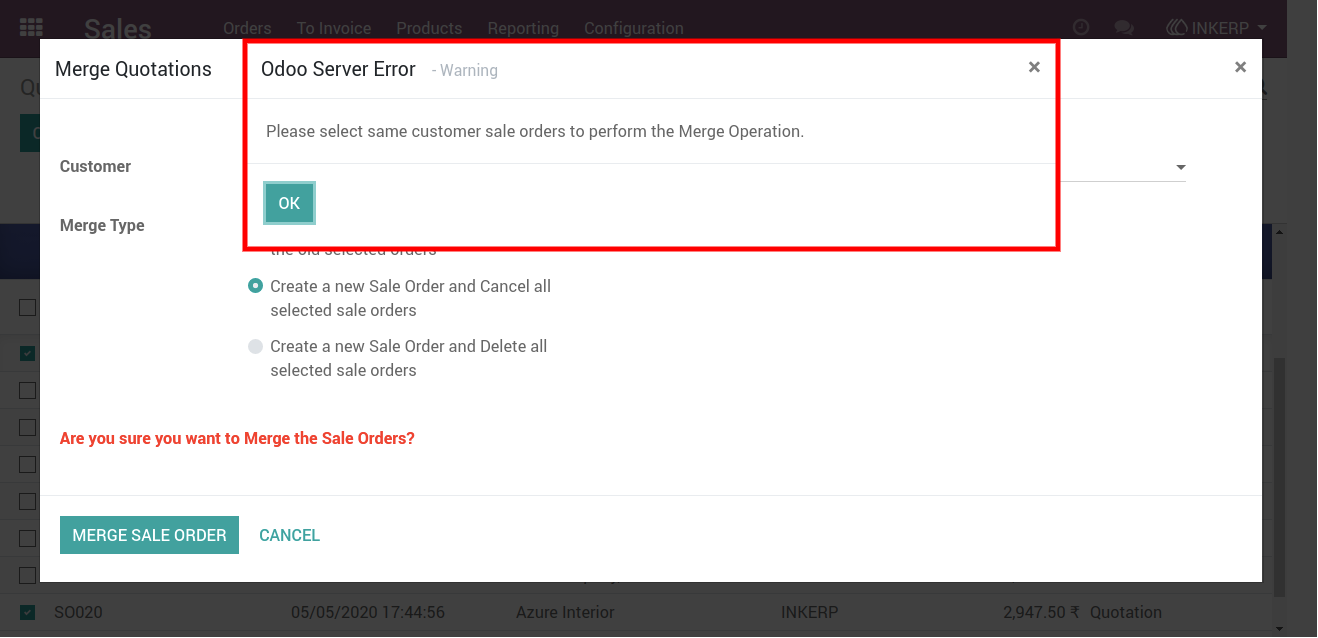Open the Reporting menu
The width and height of the screenshot is (1318, 638).
(x=523, y=28)
